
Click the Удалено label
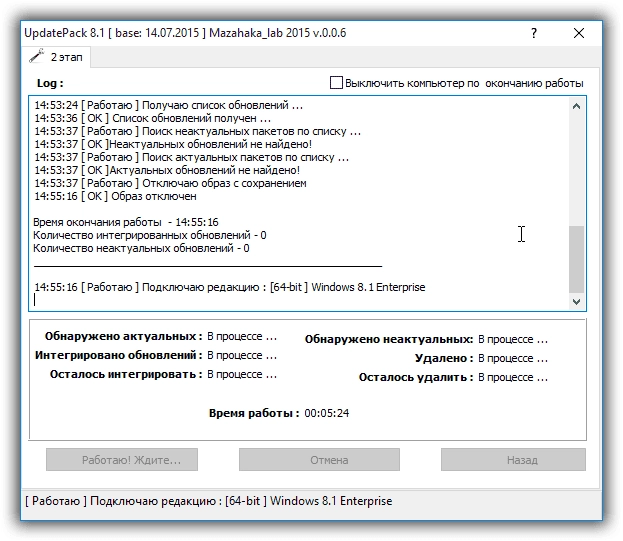click(x=444, y=358)
